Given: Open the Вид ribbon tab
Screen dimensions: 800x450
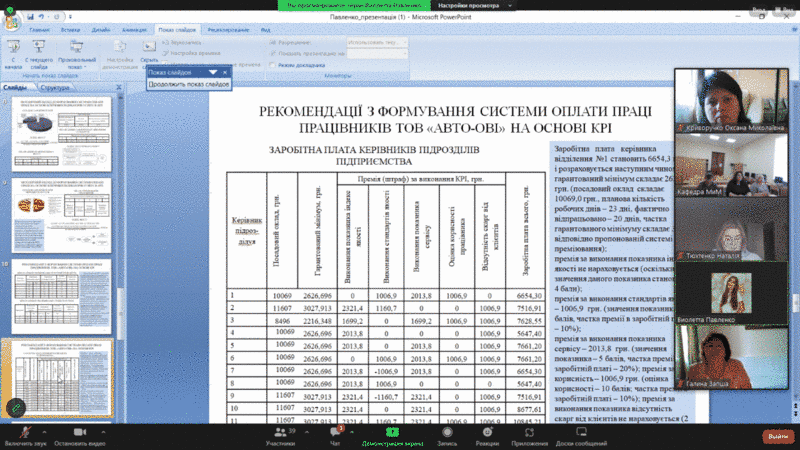Looking at the screenshot, I should [266, 30].
